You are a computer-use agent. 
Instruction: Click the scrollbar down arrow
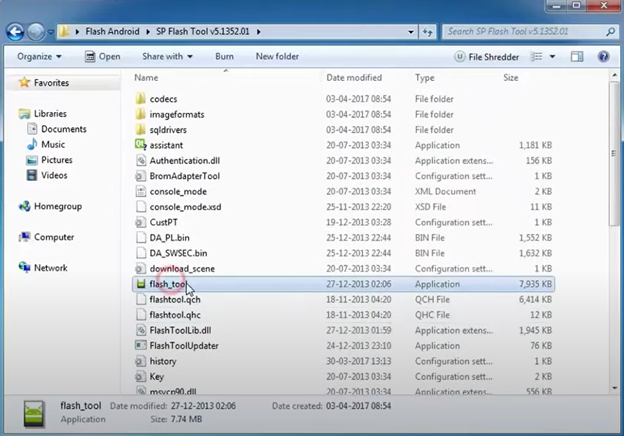click(x=614, y=388)
